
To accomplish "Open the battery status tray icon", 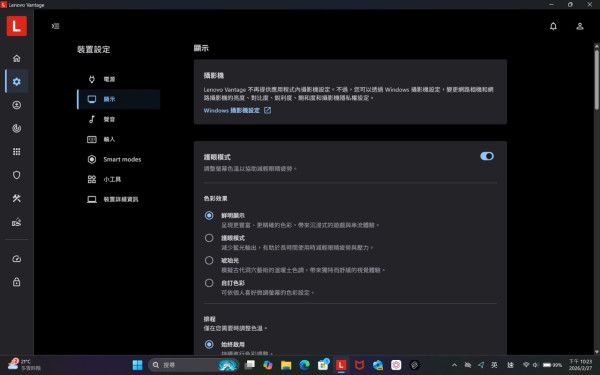I will click(x=552, y=365).
